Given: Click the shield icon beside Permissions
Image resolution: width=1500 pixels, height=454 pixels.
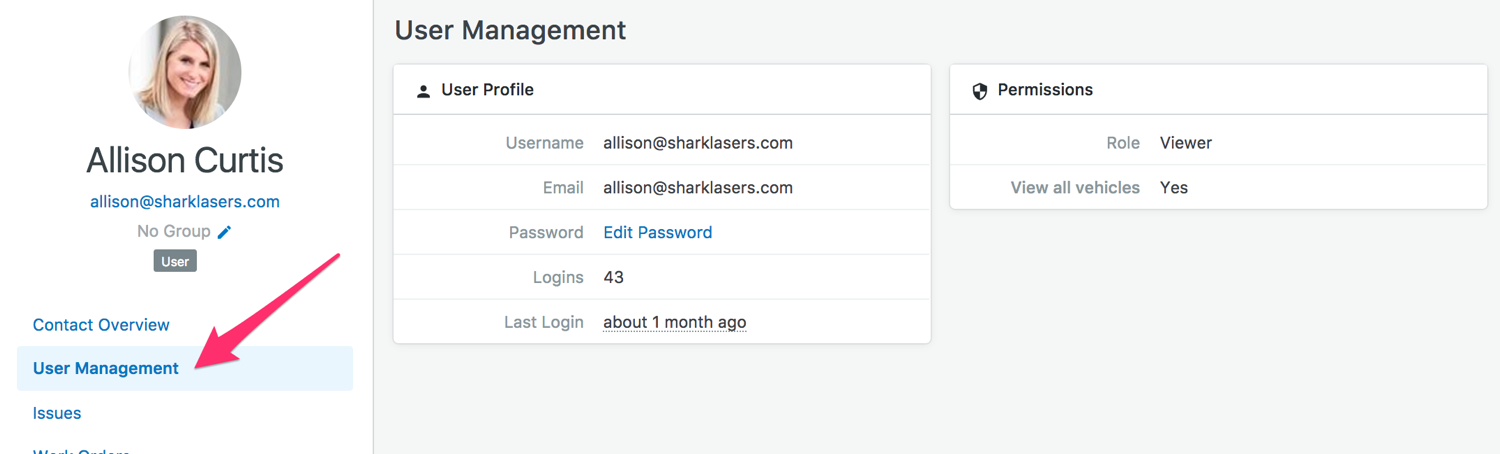Looking at the screenshot, I should tap(980, 91).
